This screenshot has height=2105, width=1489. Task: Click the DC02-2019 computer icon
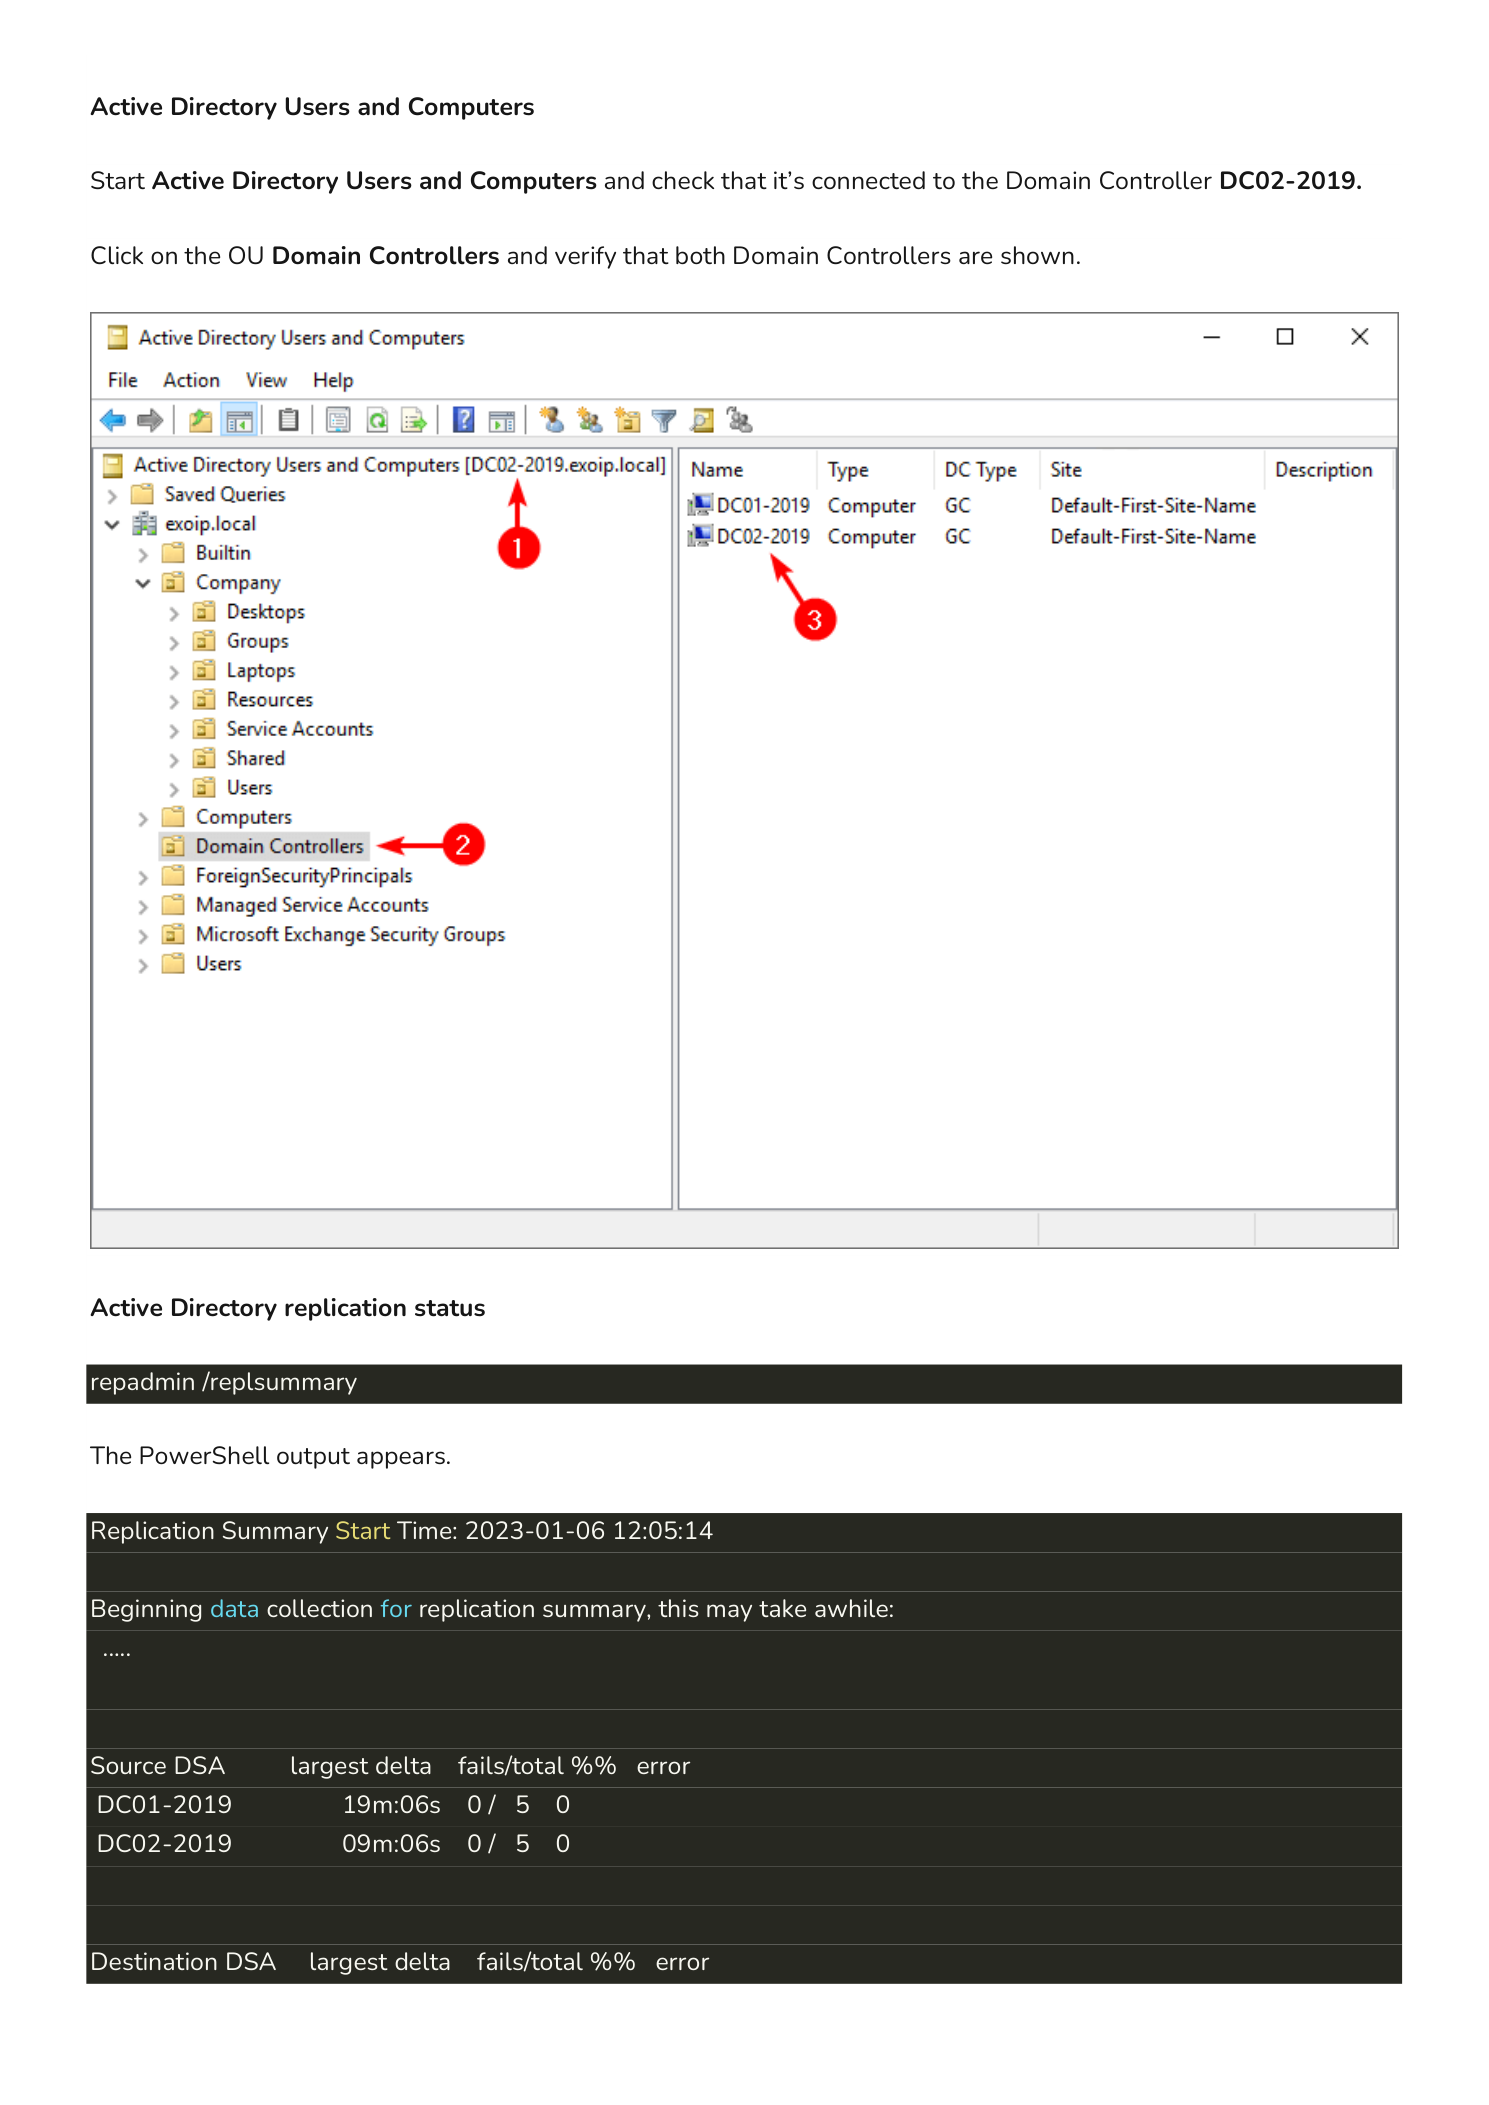coord(700,537)
